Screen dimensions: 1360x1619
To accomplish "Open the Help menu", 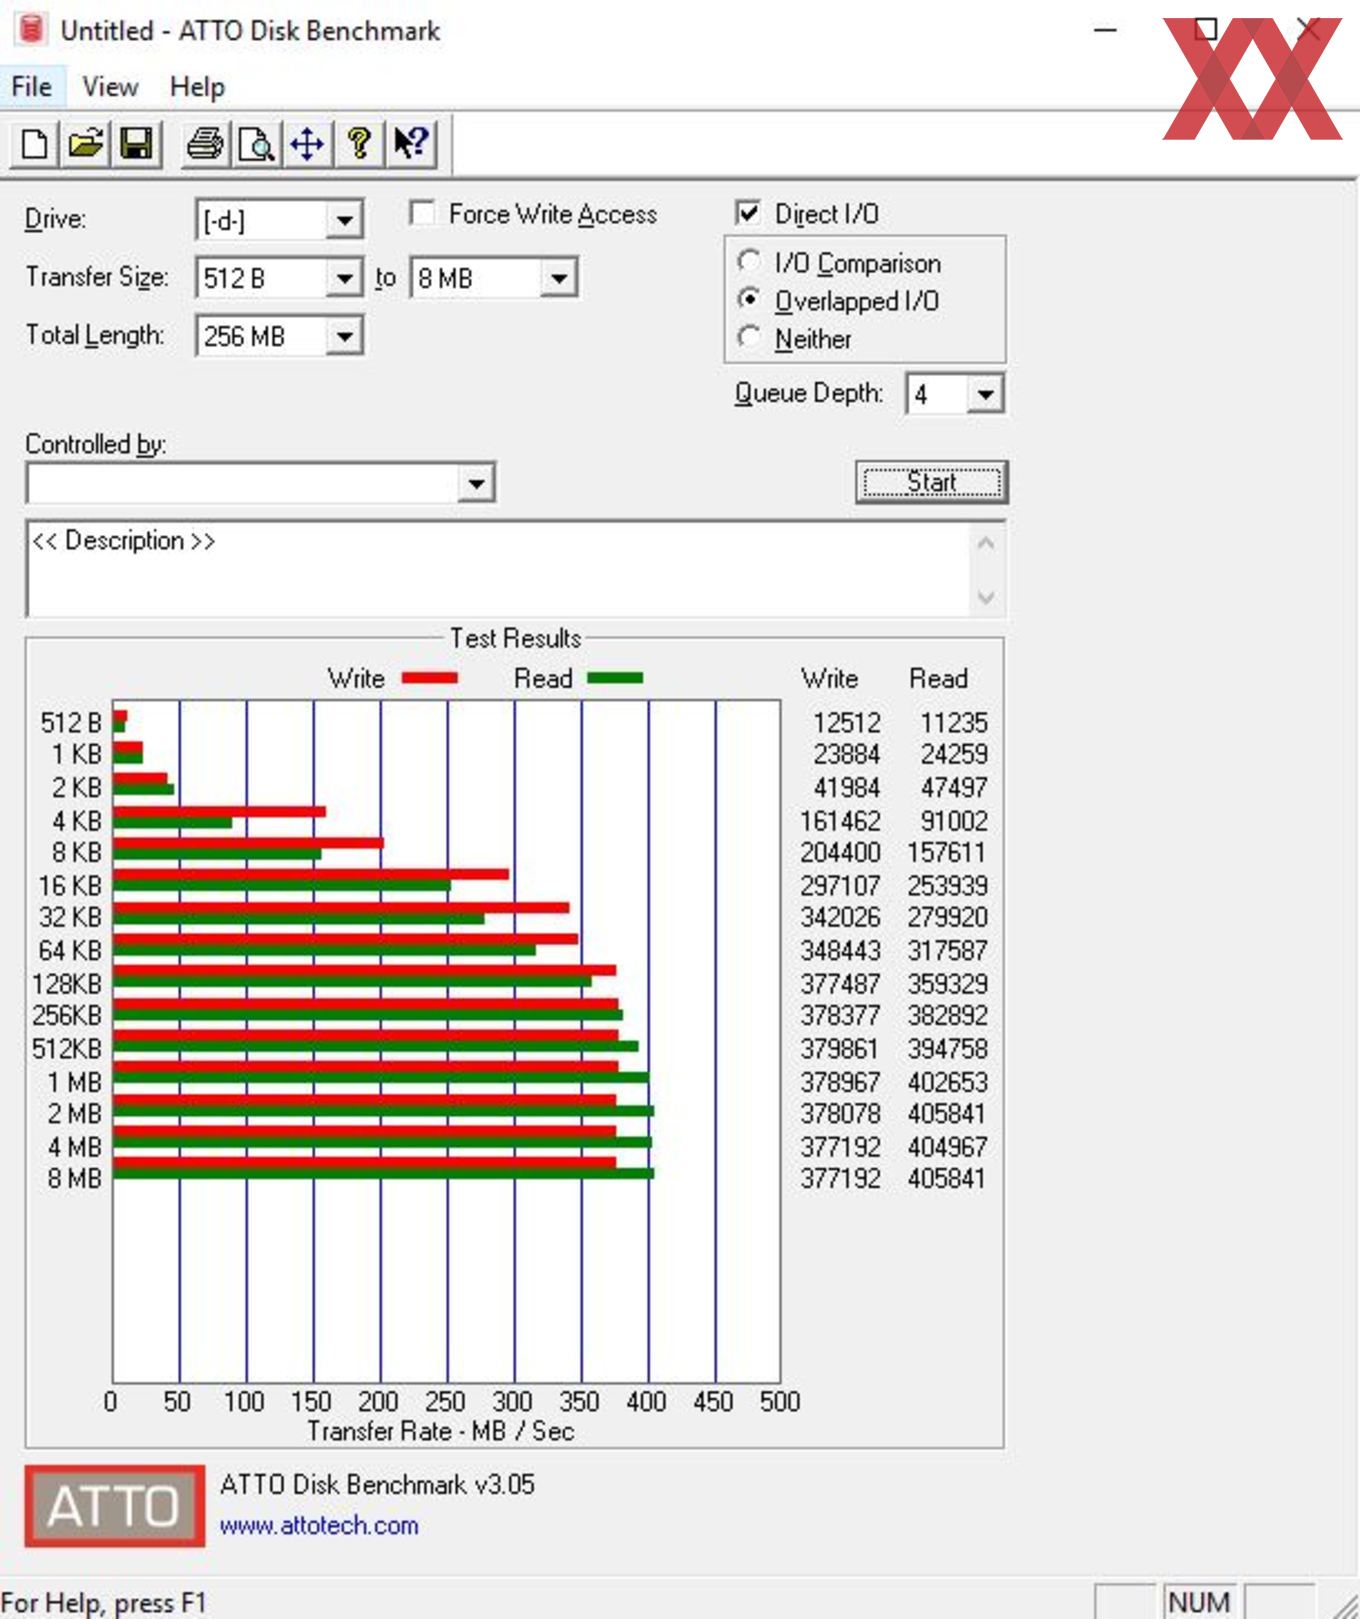I will click(x=197, y=87).
